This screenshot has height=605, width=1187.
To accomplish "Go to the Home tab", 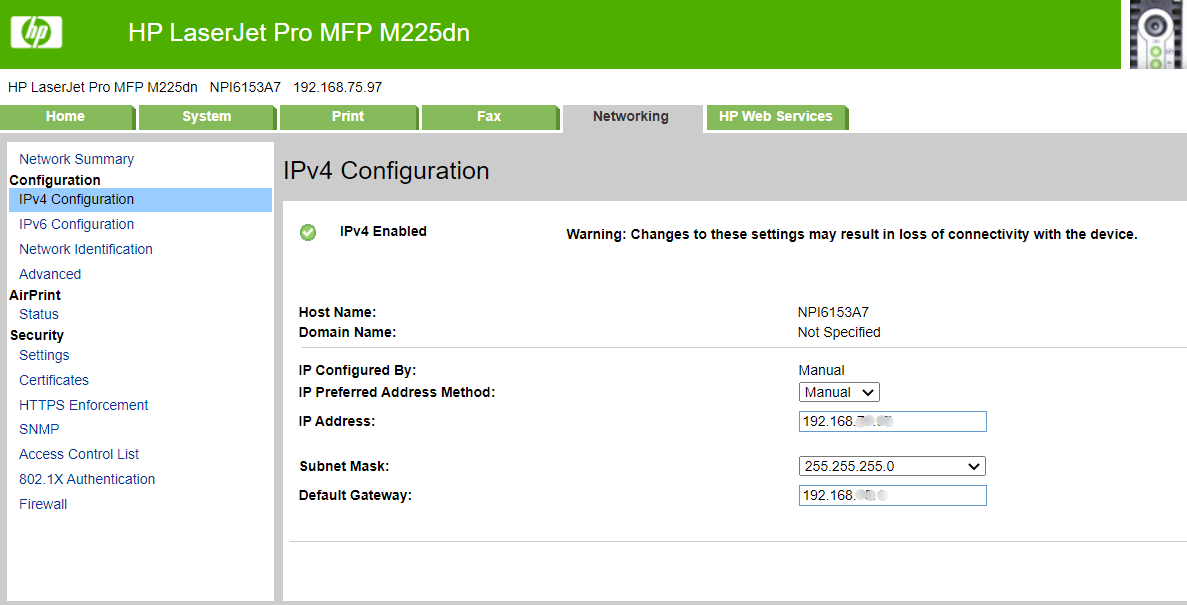I will pos(67,117).
